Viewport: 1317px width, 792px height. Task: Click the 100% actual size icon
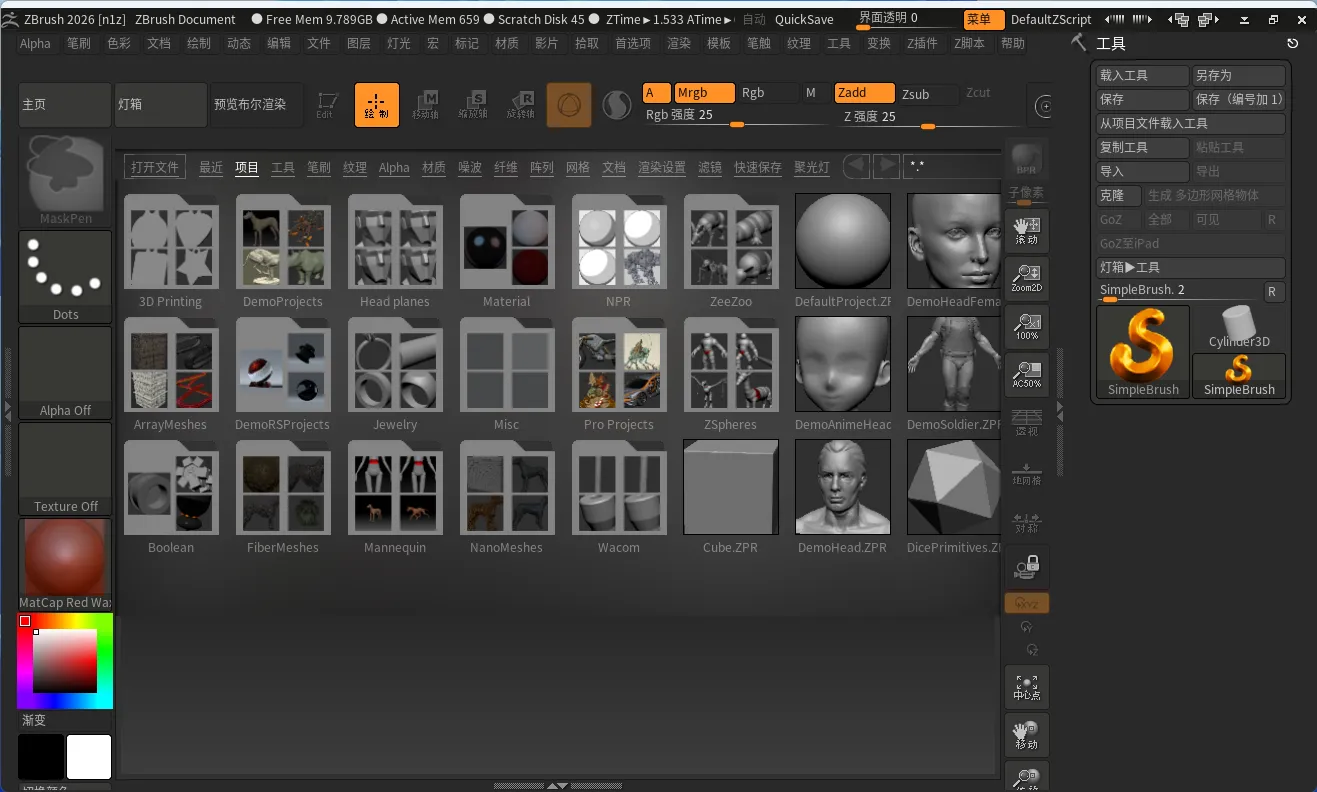tap(1026, 326)
